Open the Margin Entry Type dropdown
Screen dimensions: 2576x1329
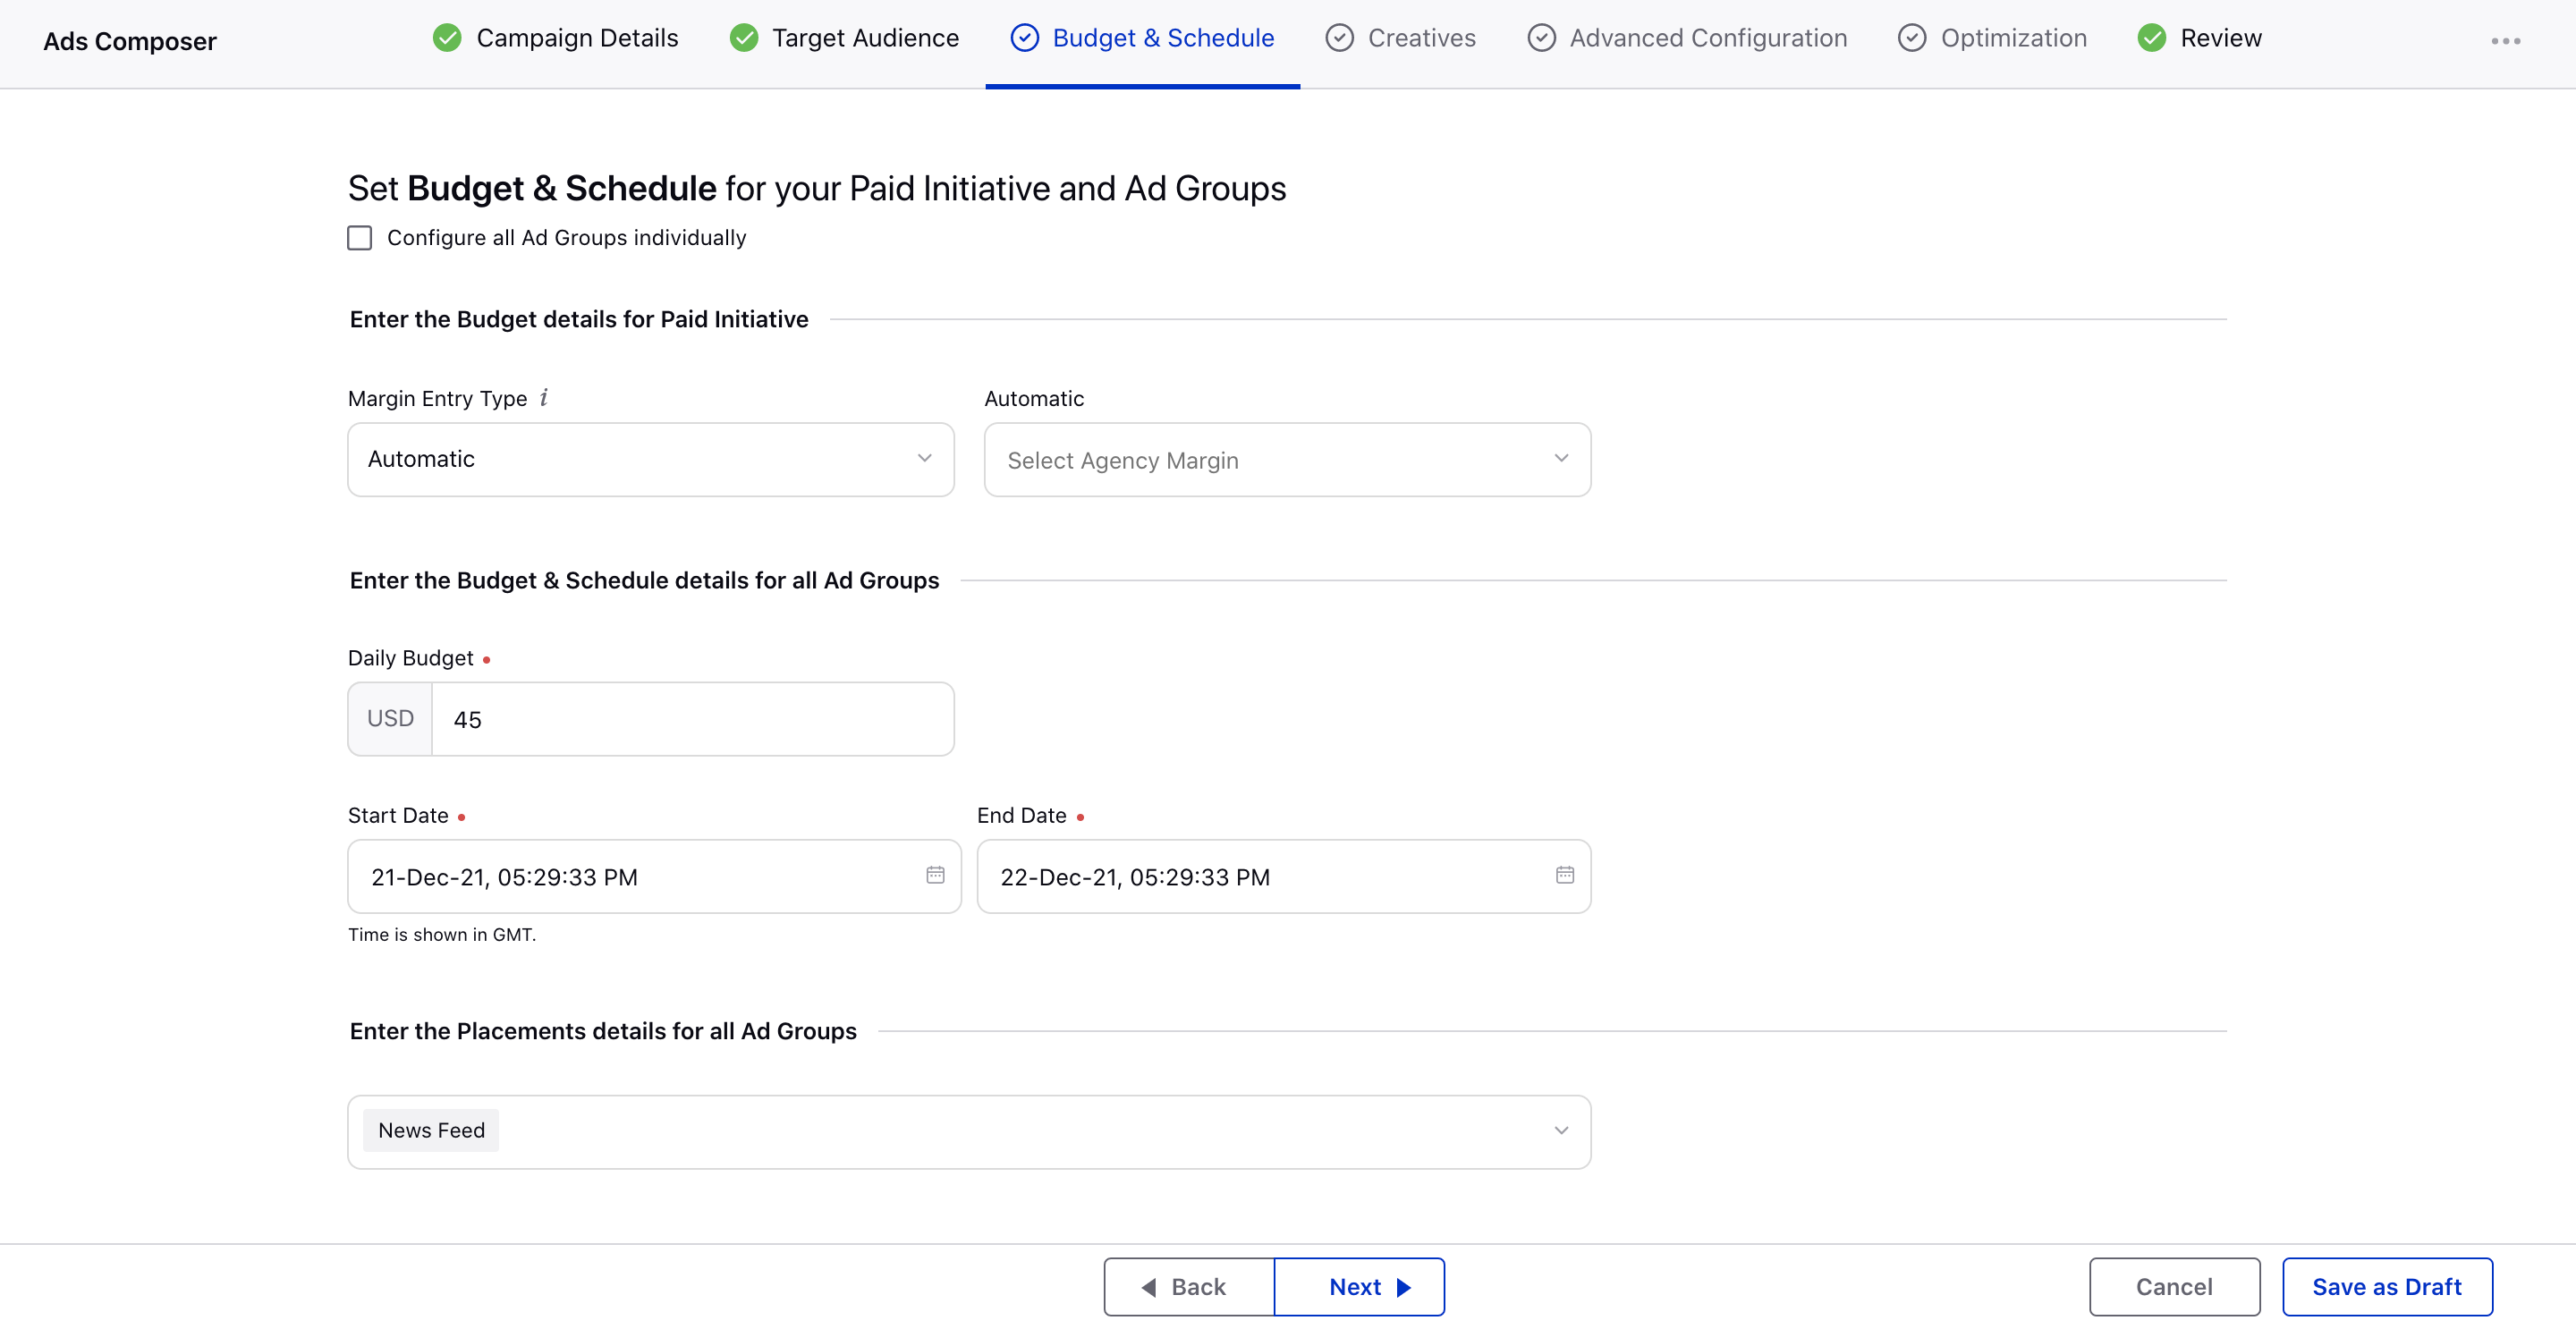(x=652, y=458)
